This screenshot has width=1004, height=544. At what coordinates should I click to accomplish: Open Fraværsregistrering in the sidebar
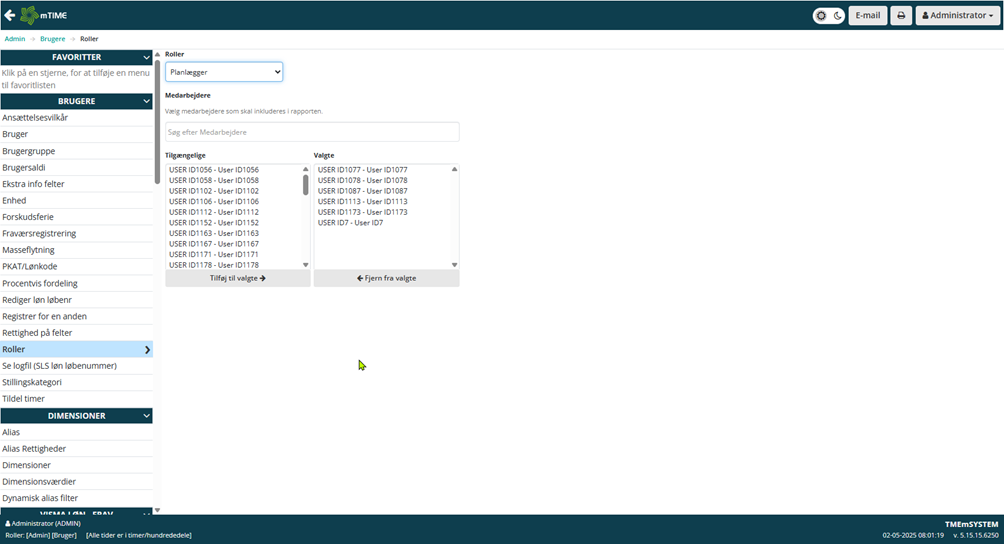[x=39, y=234]
